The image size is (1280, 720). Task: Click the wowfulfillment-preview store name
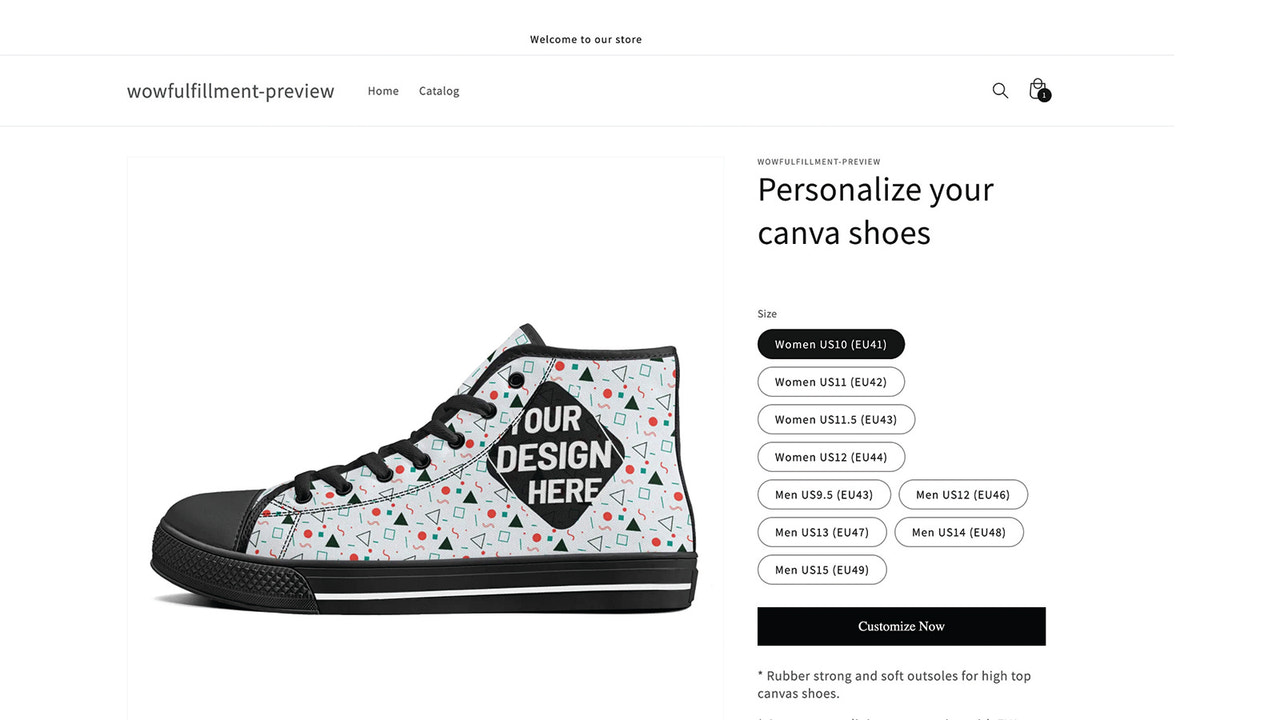230,90
